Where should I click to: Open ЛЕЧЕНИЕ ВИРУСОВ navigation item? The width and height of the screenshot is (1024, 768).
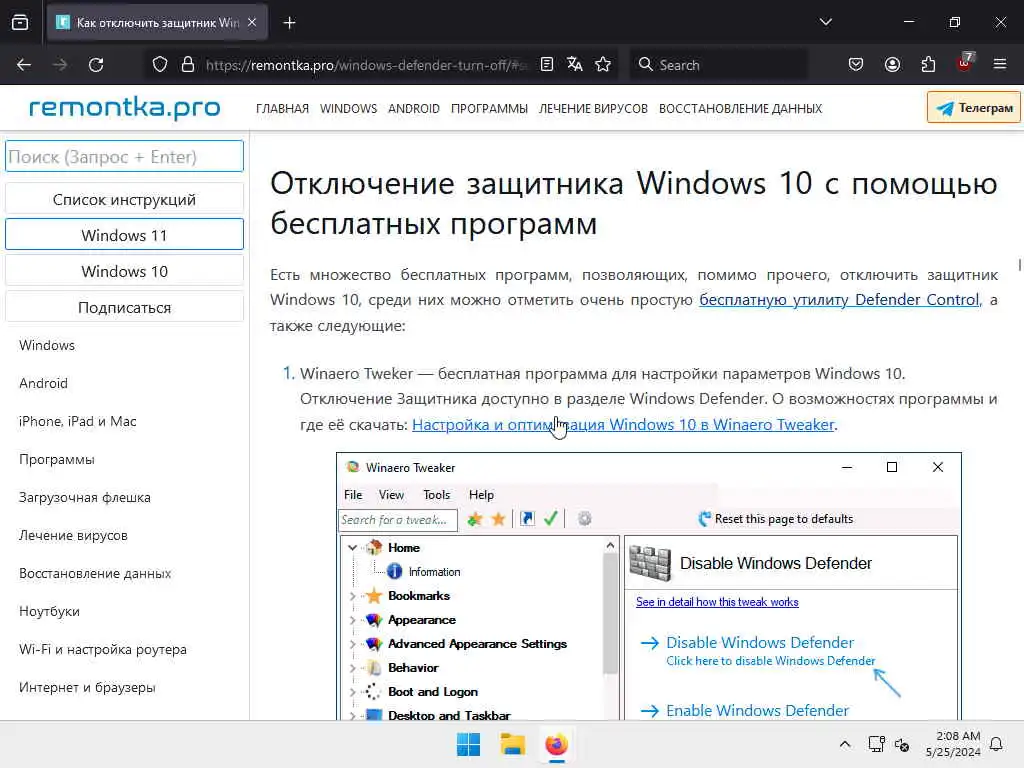coord(593,108)
